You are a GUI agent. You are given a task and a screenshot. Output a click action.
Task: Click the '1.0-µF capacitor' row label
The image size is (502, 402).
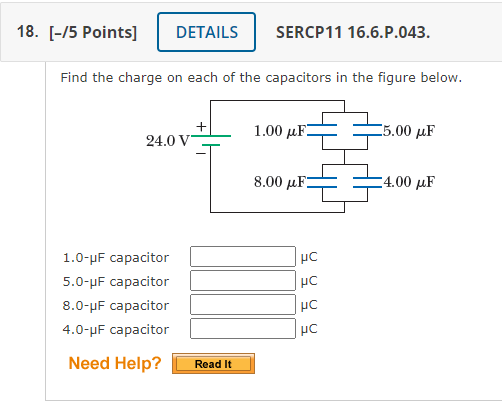(x=116, y=258)
